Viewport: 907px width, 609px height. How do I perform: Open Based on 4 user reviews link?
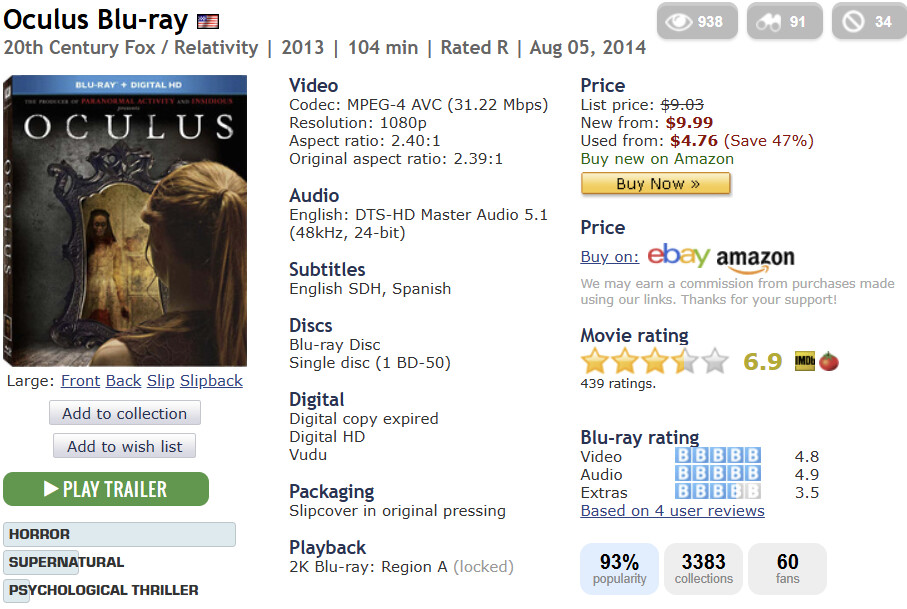[672, 511]
